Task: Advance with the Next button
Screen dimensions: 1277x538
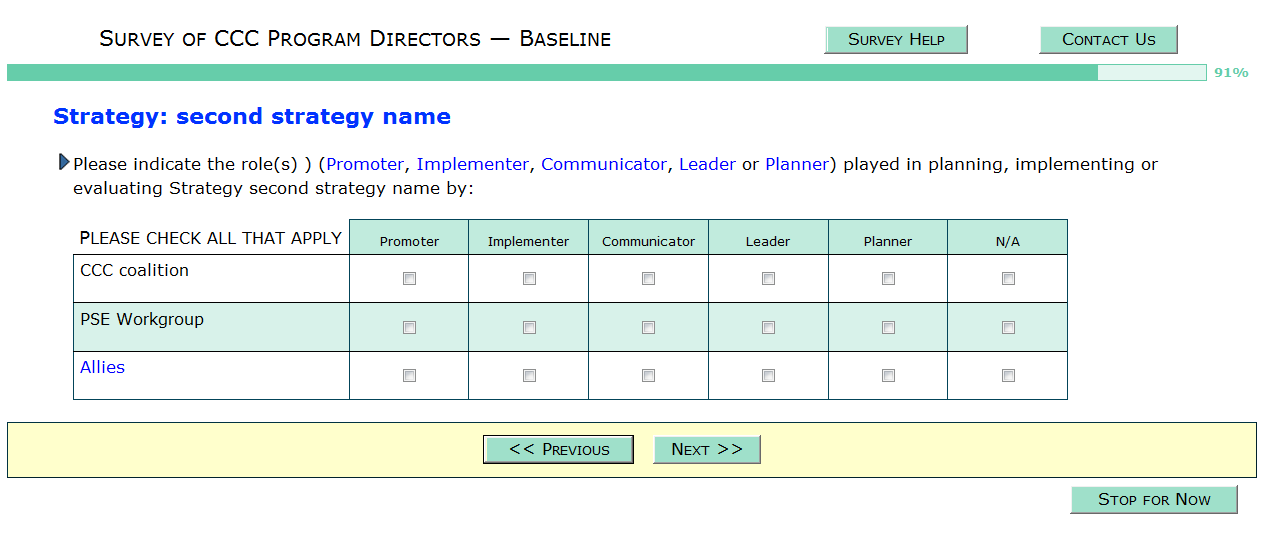Action: 707,450
